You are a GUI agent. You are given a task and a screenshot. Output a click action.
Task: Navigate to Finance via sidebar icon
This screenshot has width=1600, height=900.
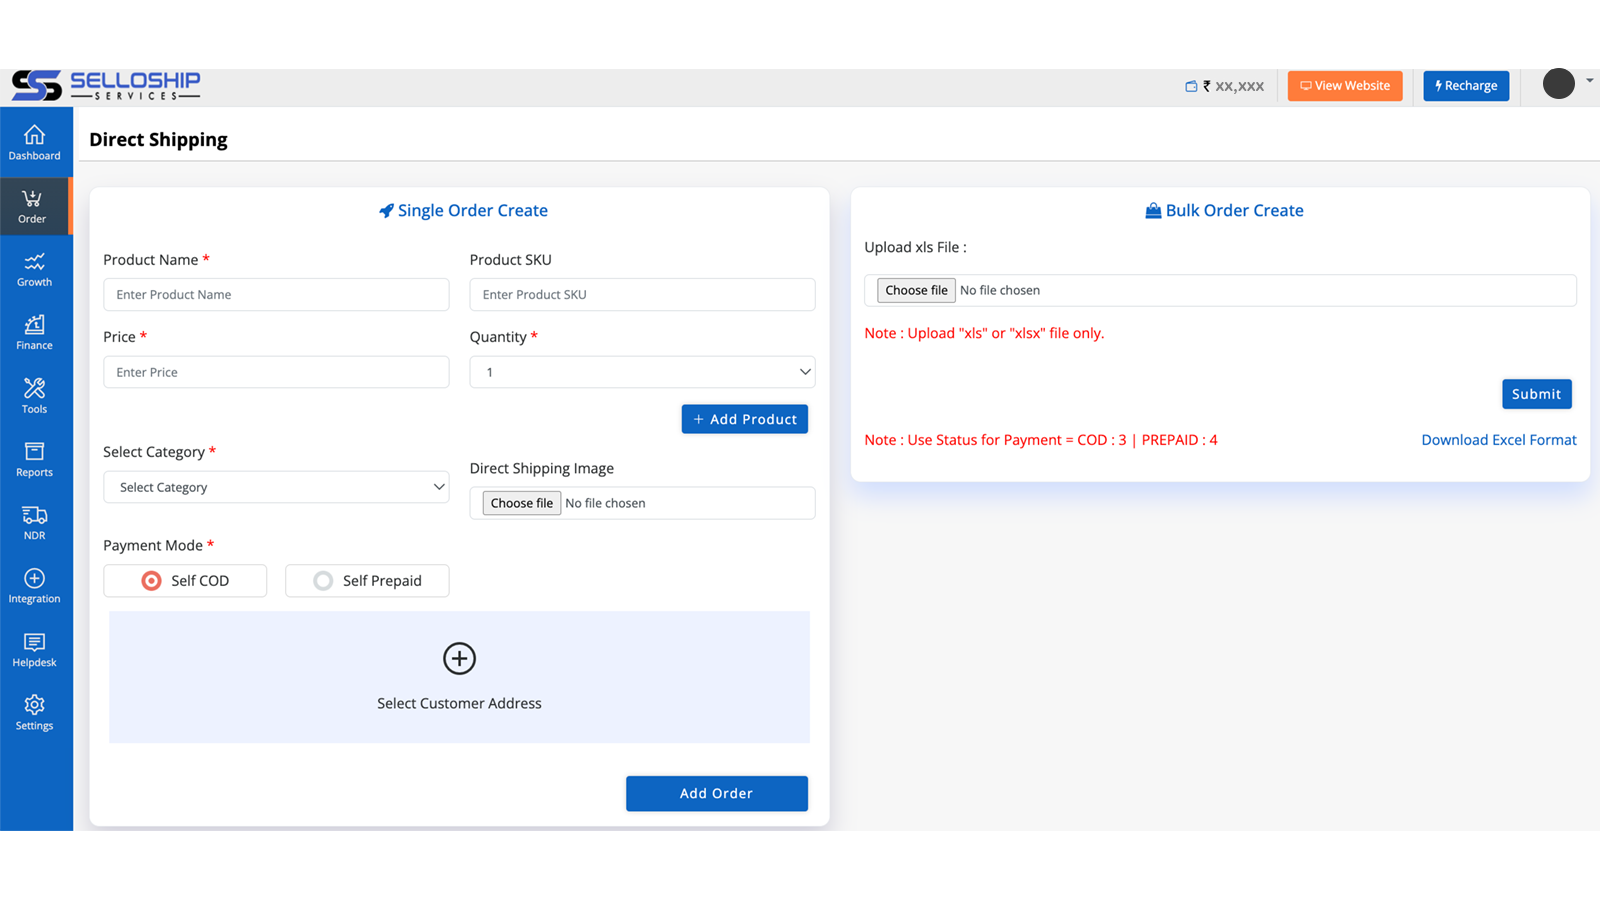34,331
